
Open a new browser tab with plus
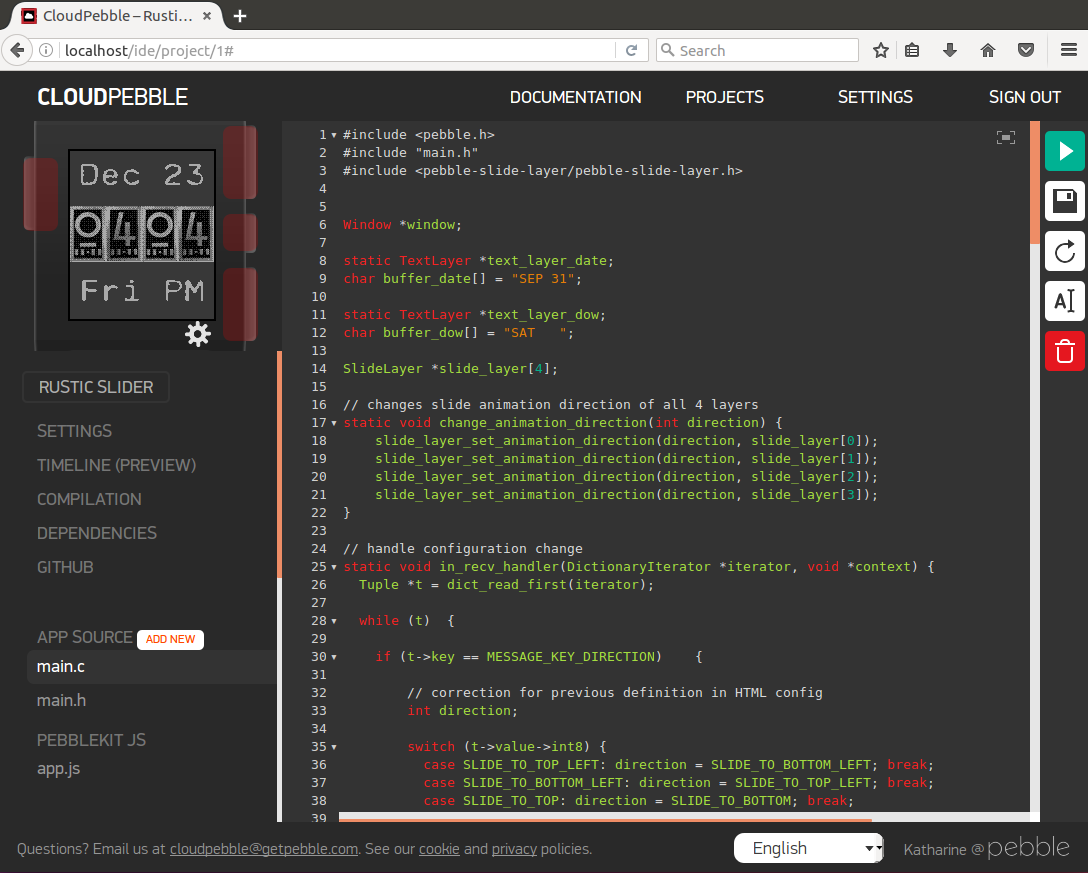click(240, 16)
